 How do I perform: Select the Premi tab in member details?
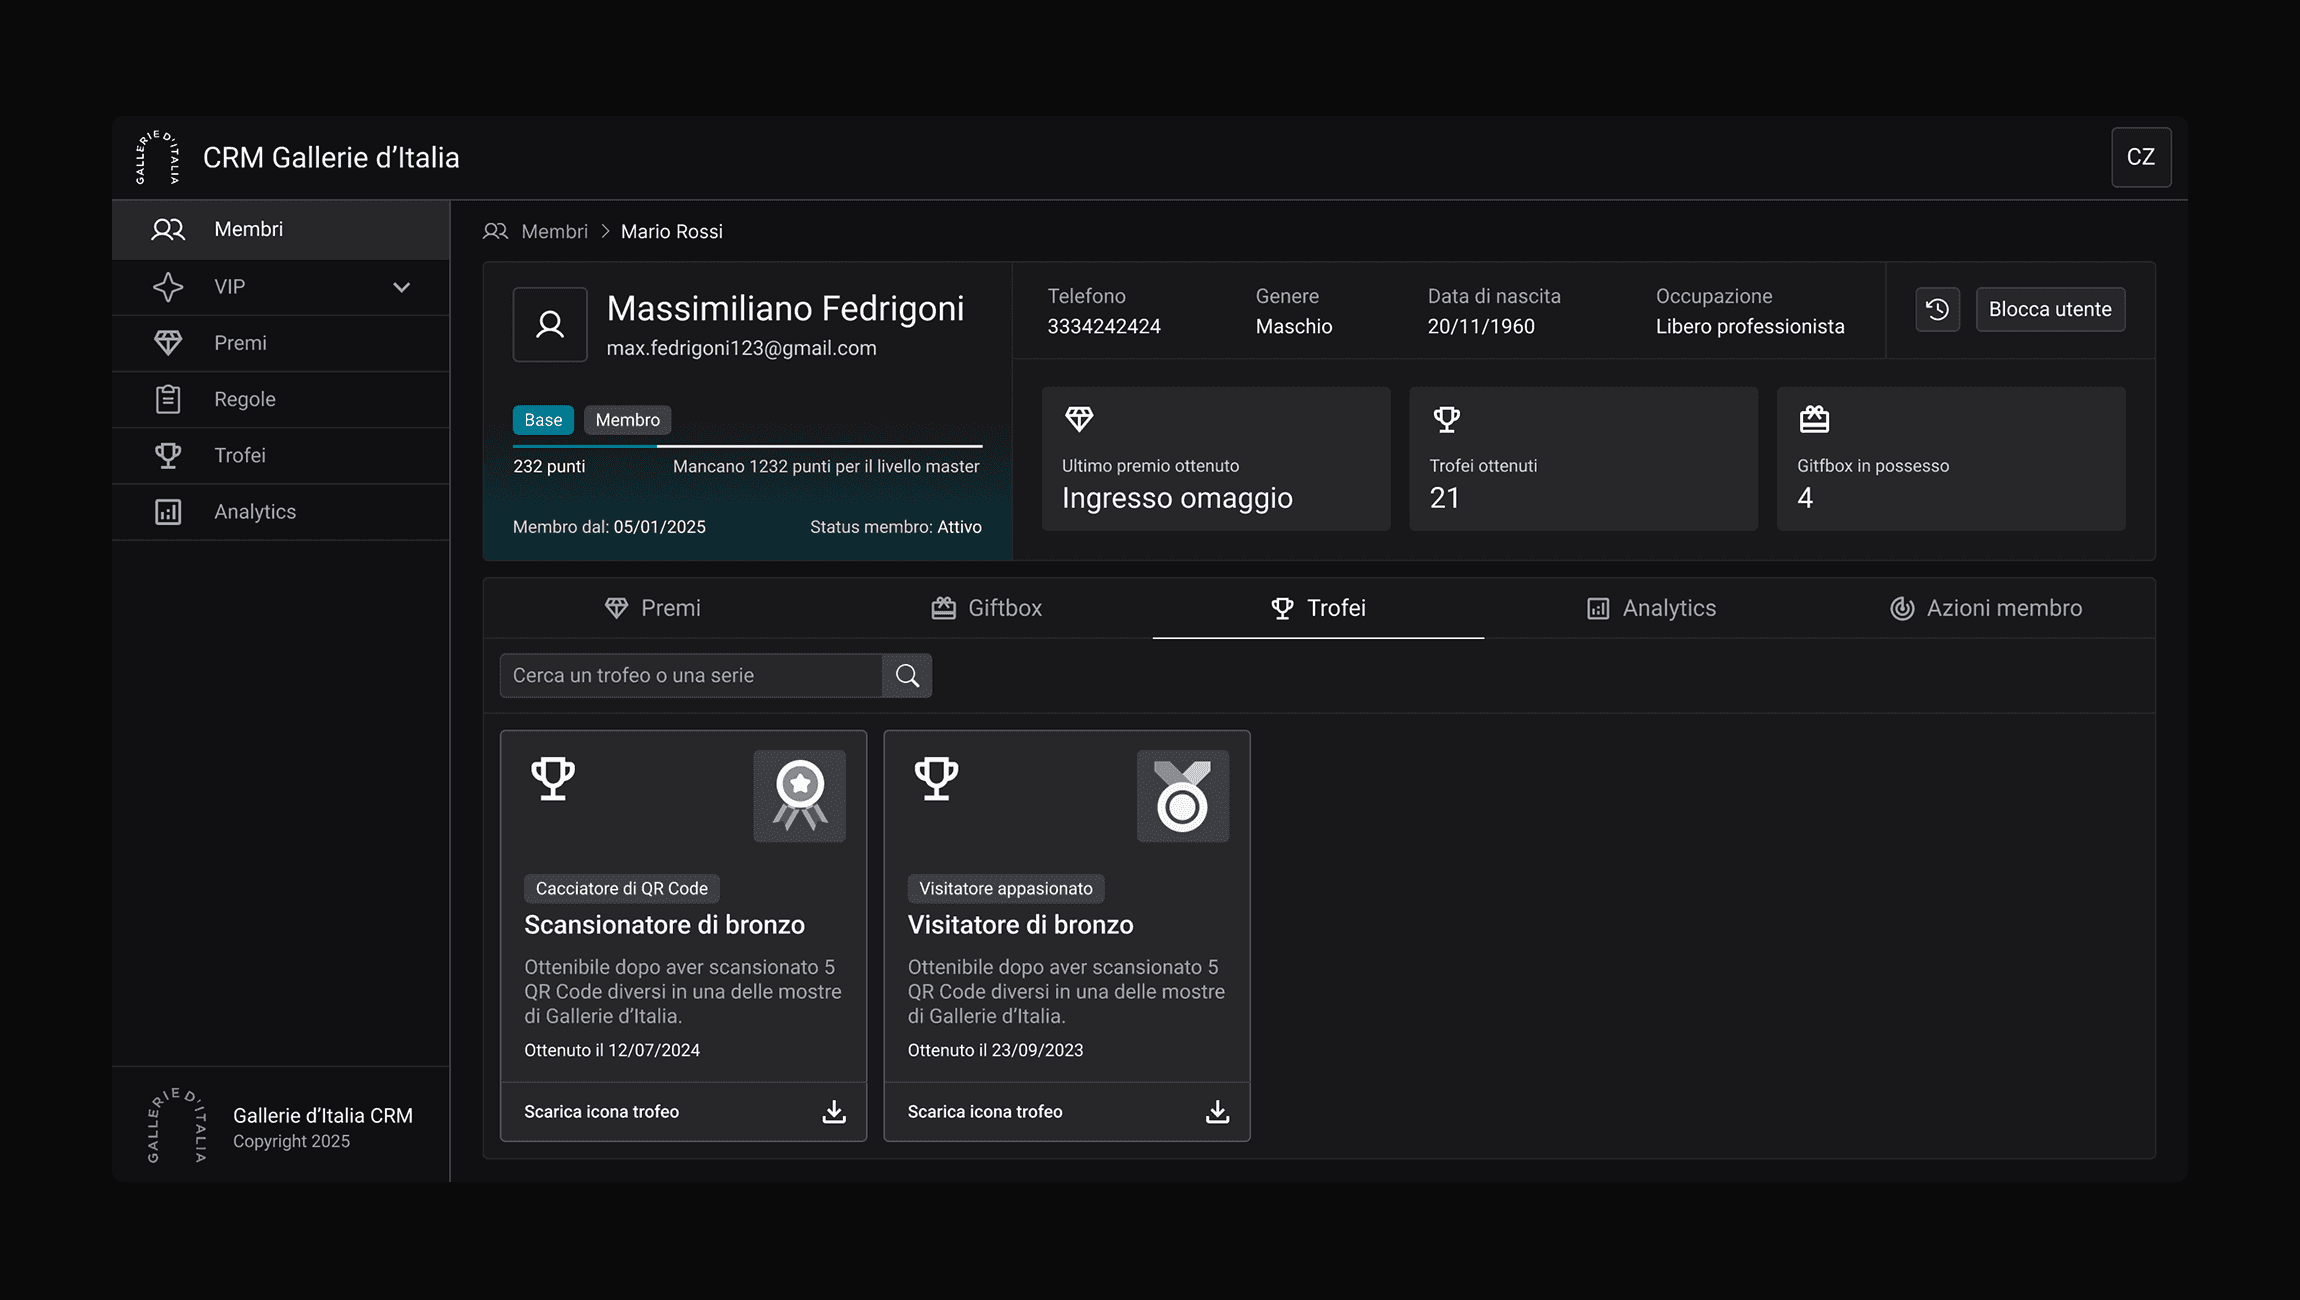pos(653,608)
